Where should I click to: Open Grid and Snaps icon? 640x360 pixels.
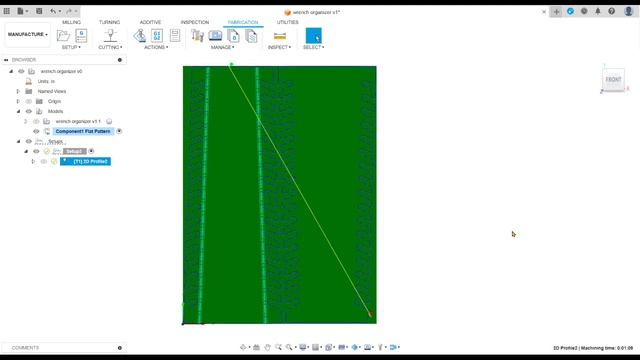coord(316,347)
